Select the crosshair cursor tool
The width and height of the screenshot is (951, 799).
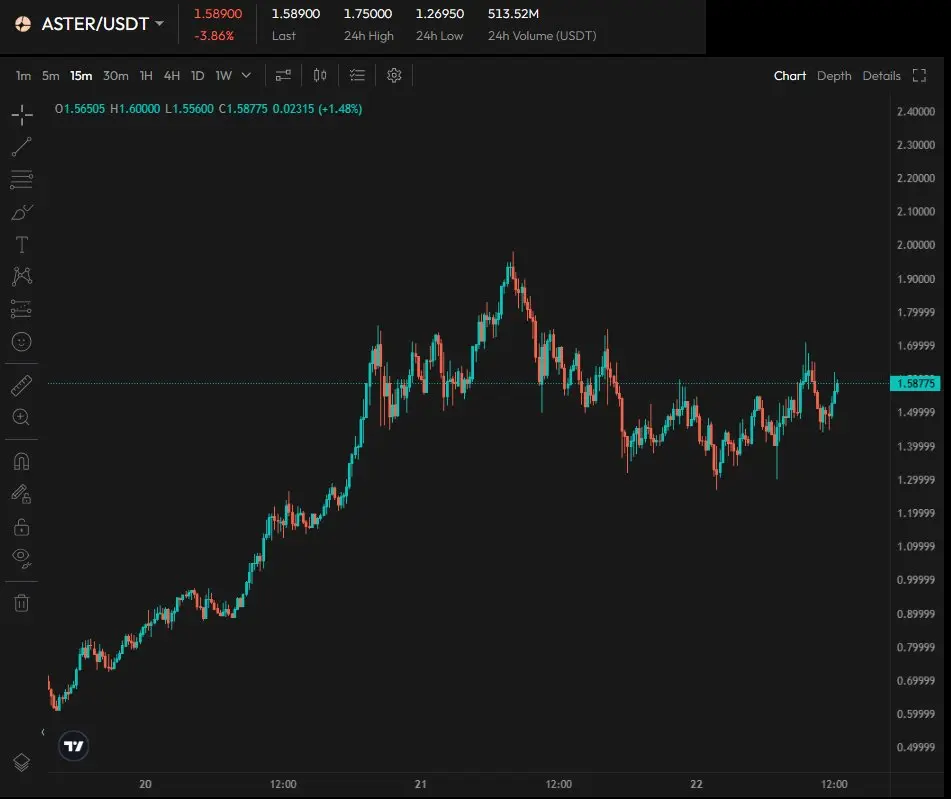(22, 115)
